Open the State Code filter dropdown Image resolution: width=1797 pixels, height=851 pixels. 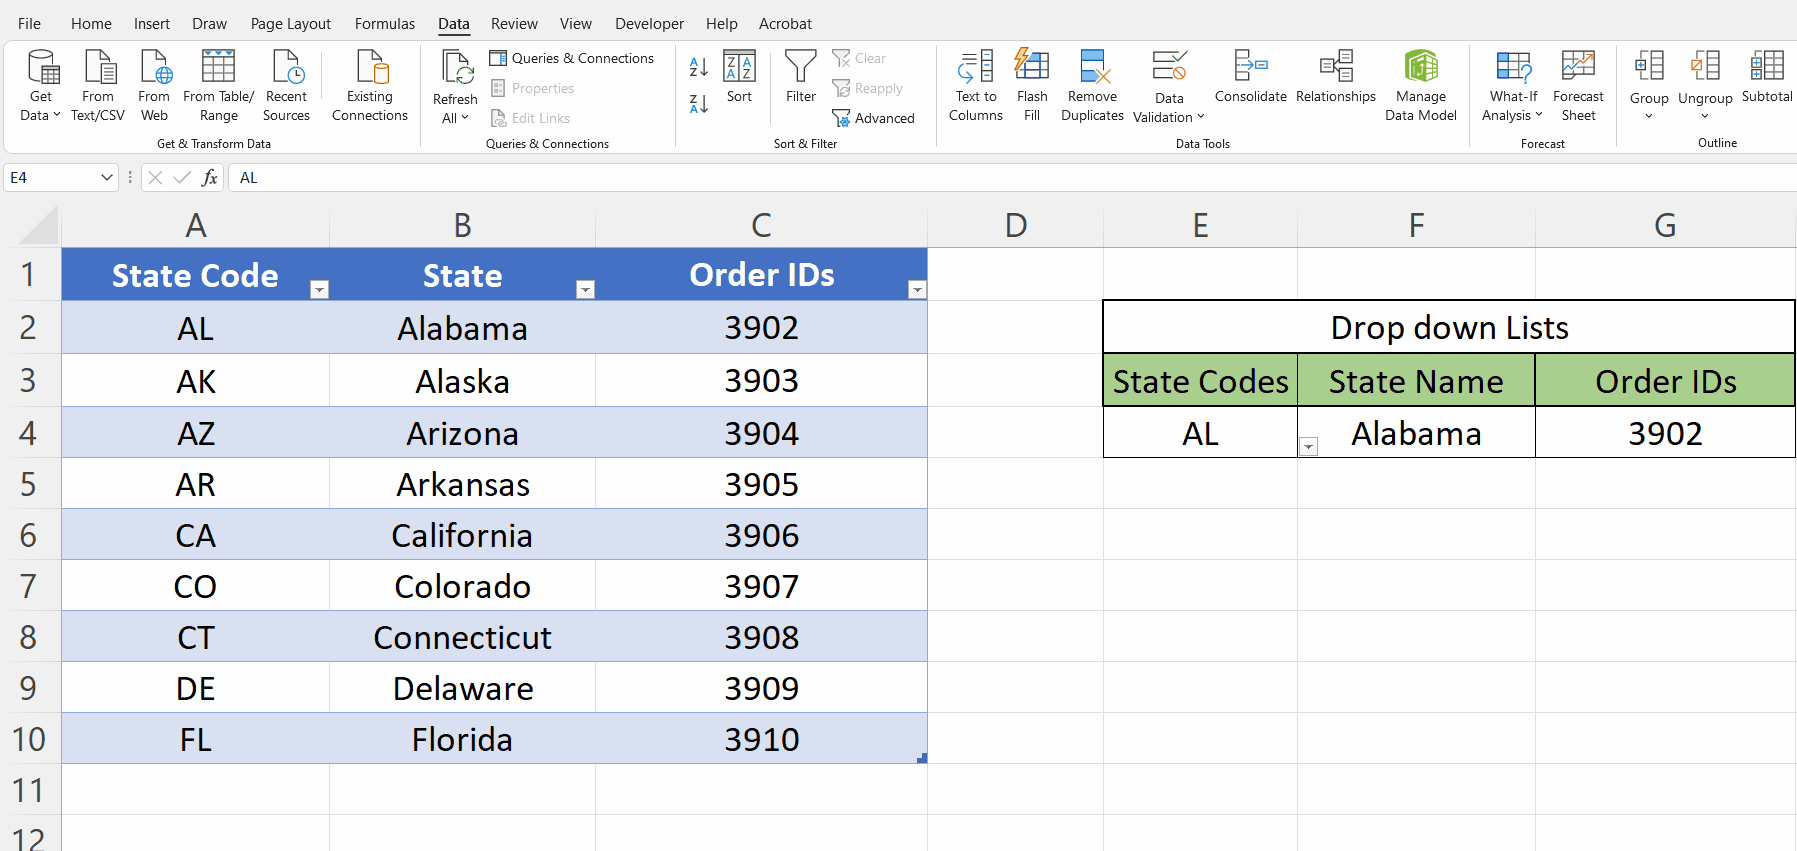[x=319, y=289]
